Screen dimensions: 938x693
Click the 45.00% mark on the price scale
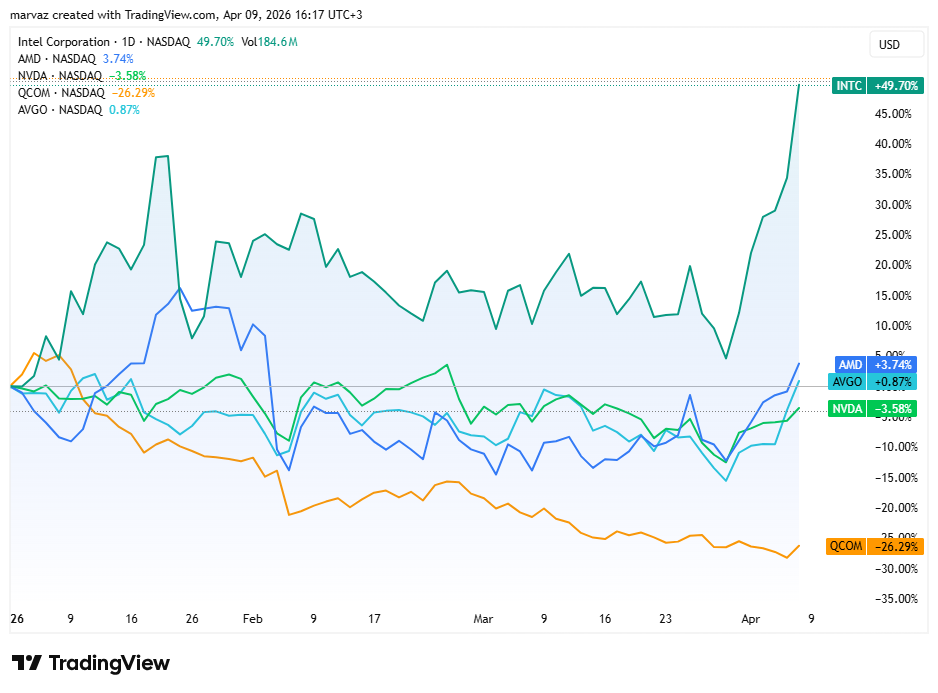click(892, 113)
